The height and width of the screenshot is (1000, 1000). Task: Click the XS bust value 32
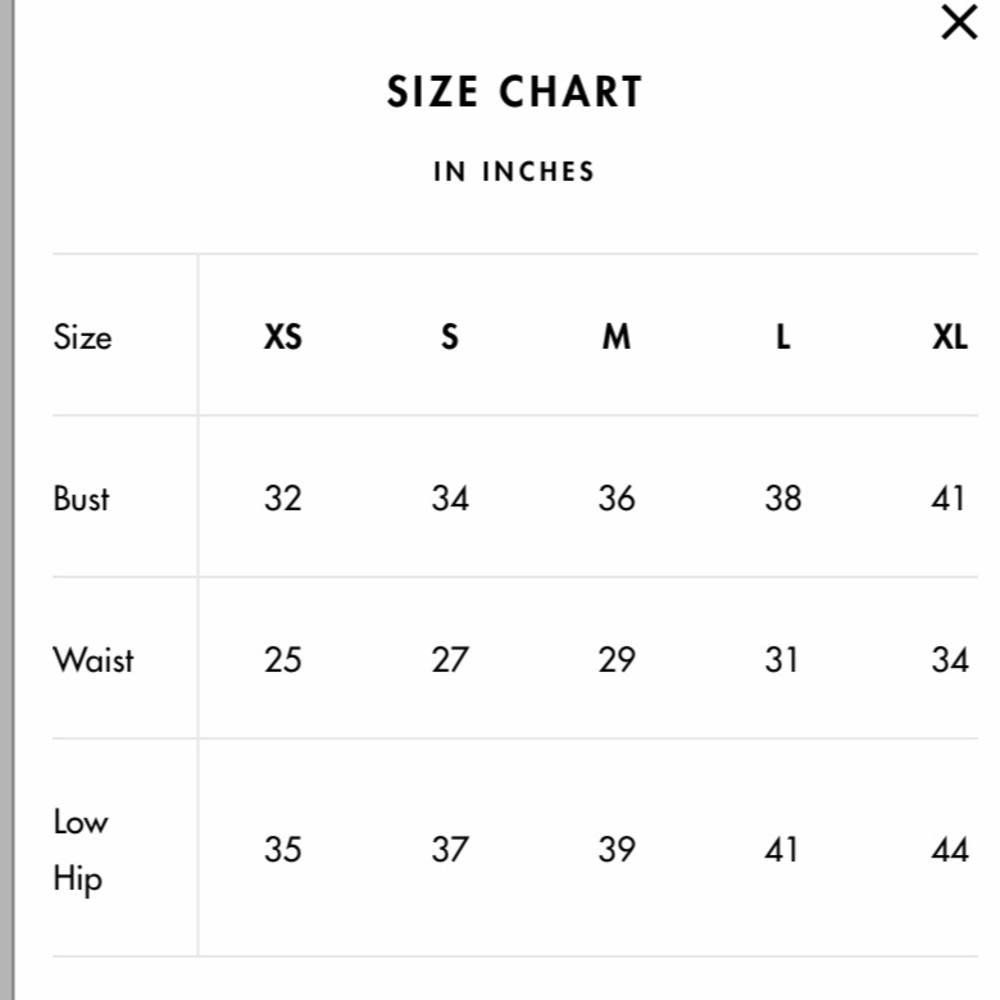(x=283, y=499)
